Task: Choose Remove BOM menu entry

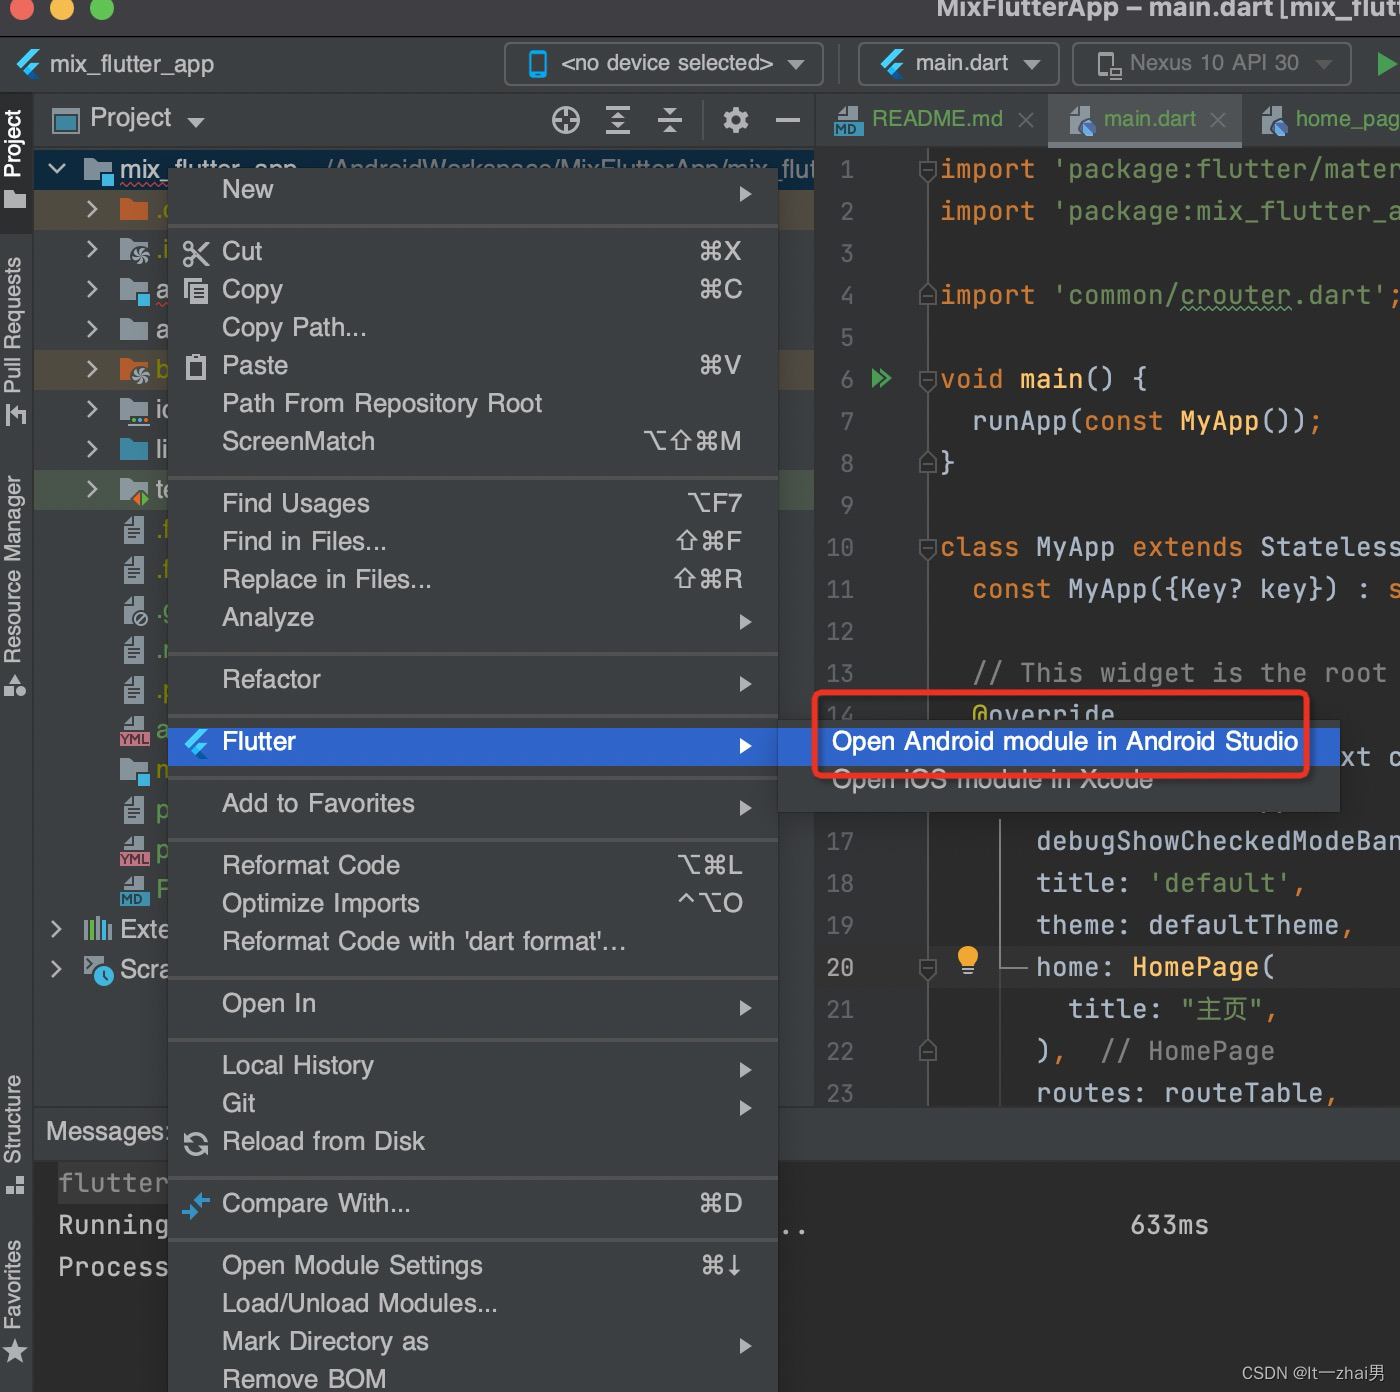Action: tap(473, 1378)
